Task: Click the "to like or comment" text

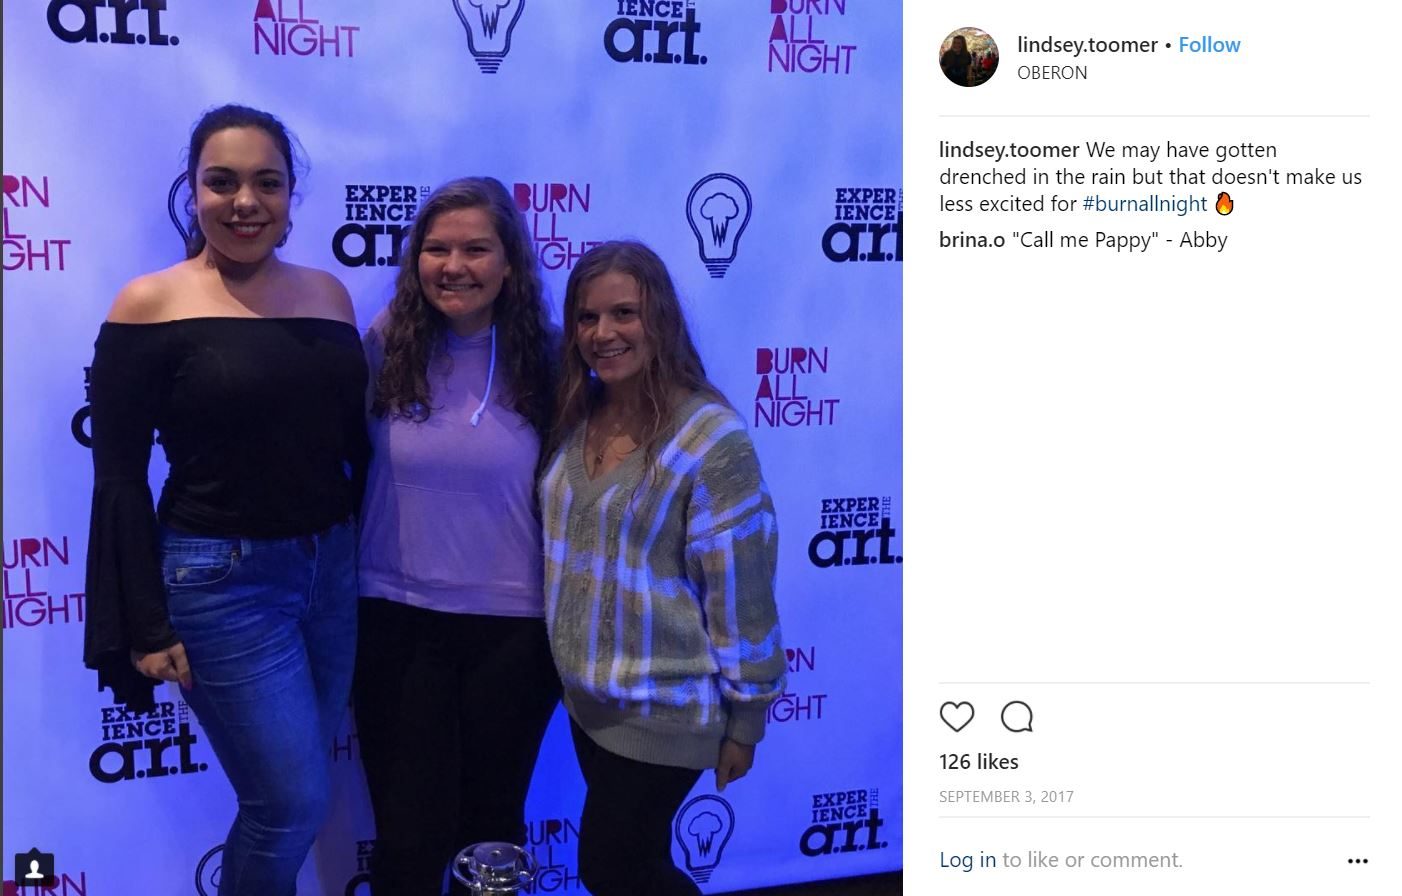Action: click(1092, 860)
